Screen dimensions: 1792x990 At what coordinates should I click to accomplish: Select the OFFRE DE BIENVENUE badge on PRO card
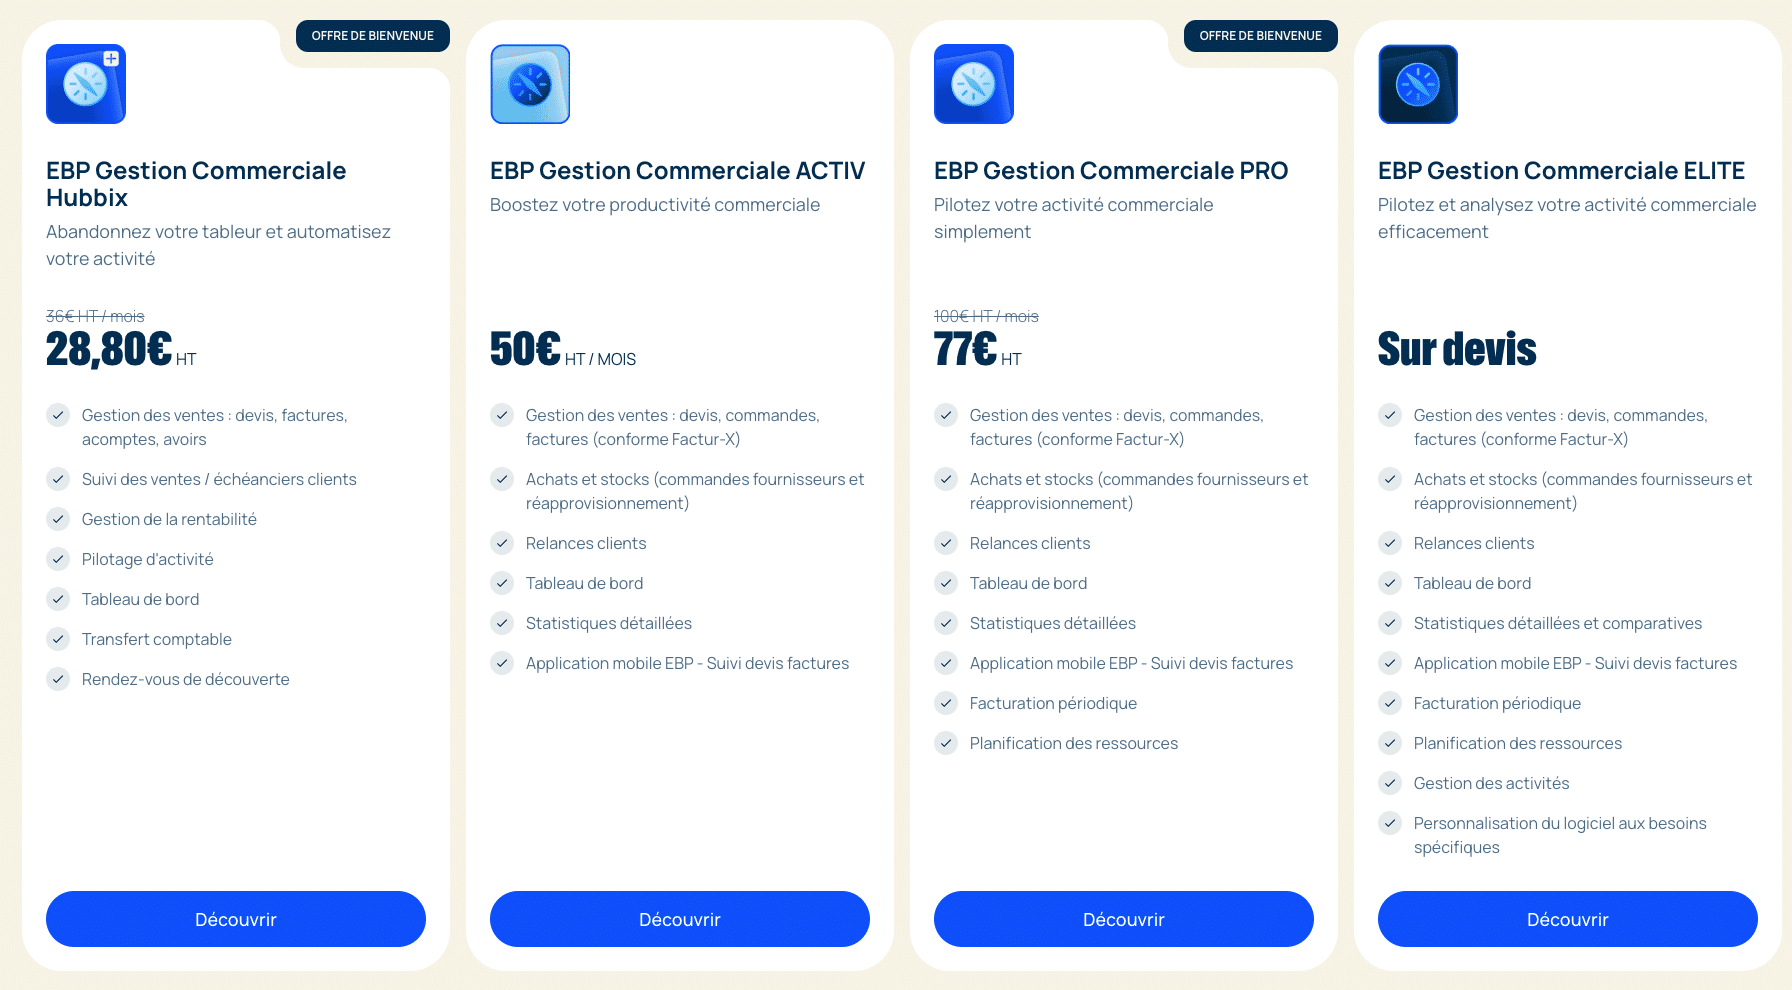pos(1260,35)
